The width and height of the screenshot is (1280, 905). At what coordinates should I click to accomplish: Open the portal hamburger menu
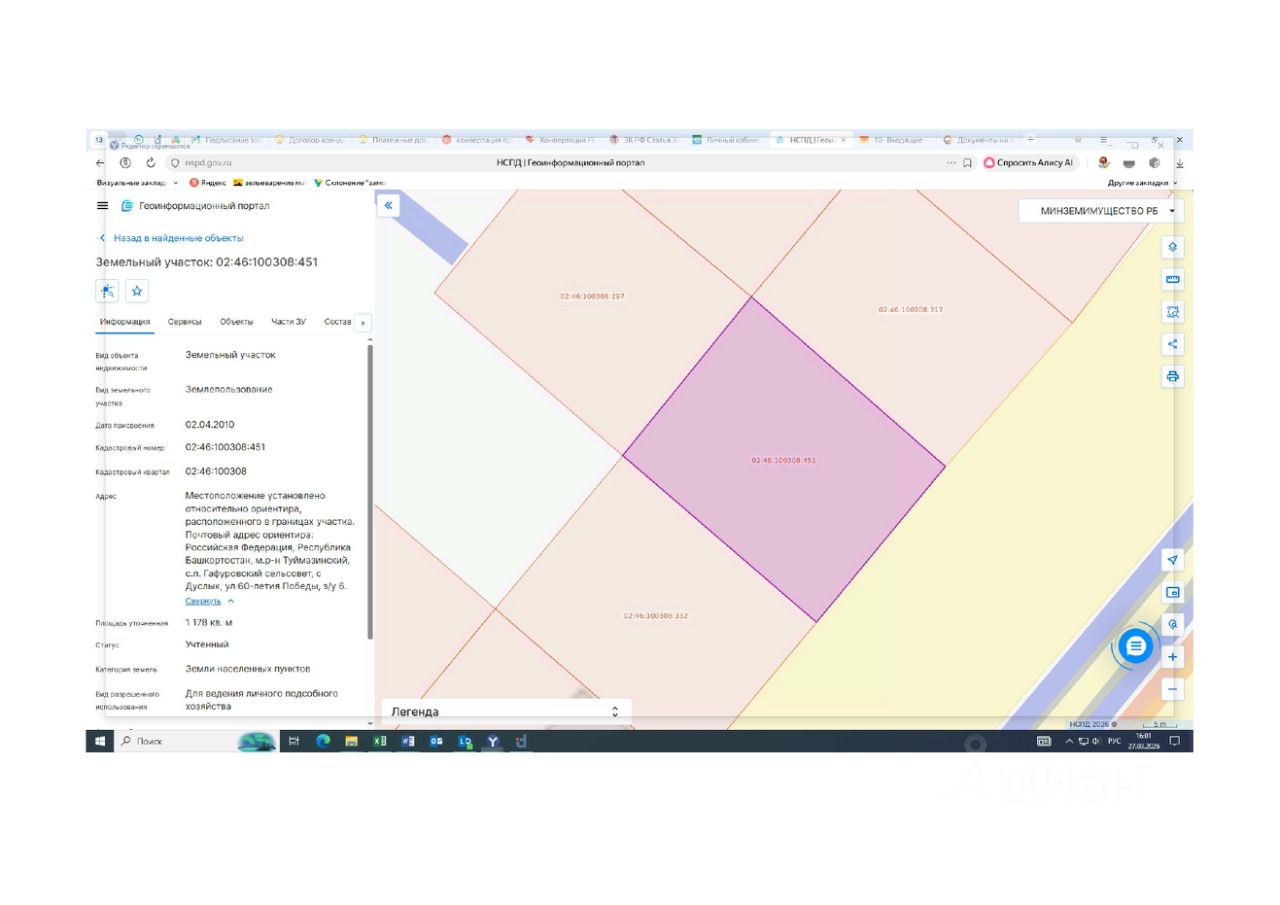[x=102, y=206]
